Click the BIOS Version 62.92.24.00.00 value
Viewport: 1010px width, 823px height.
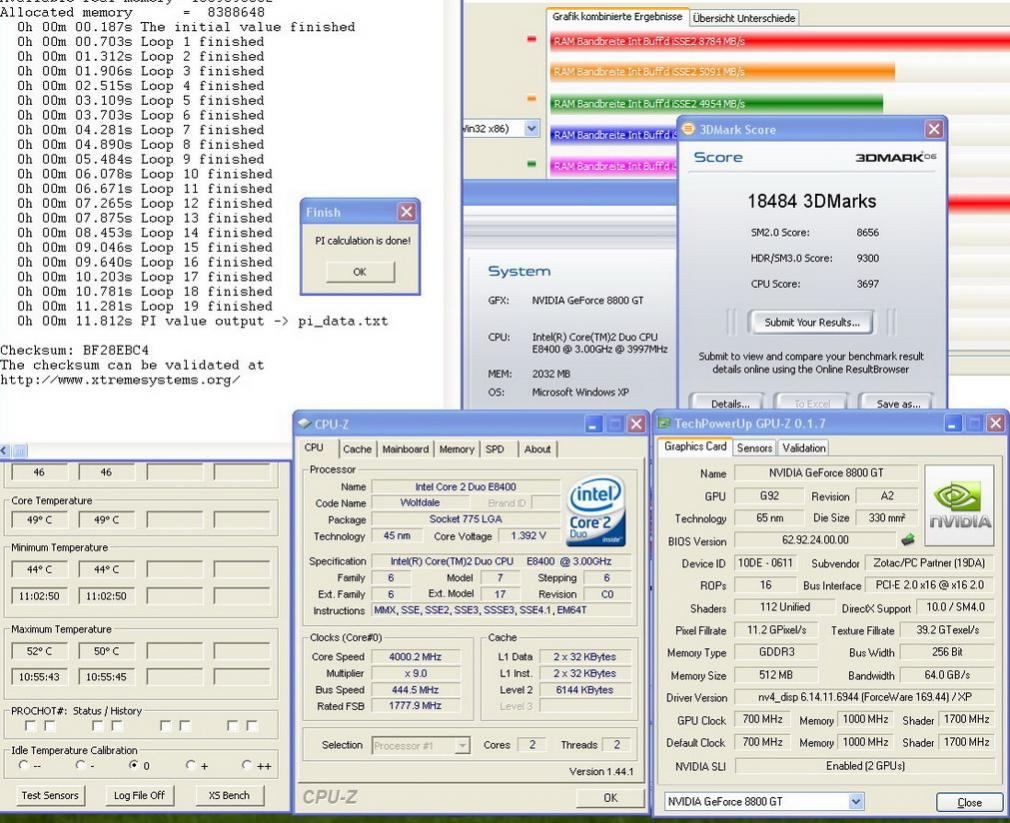point(815,540)
